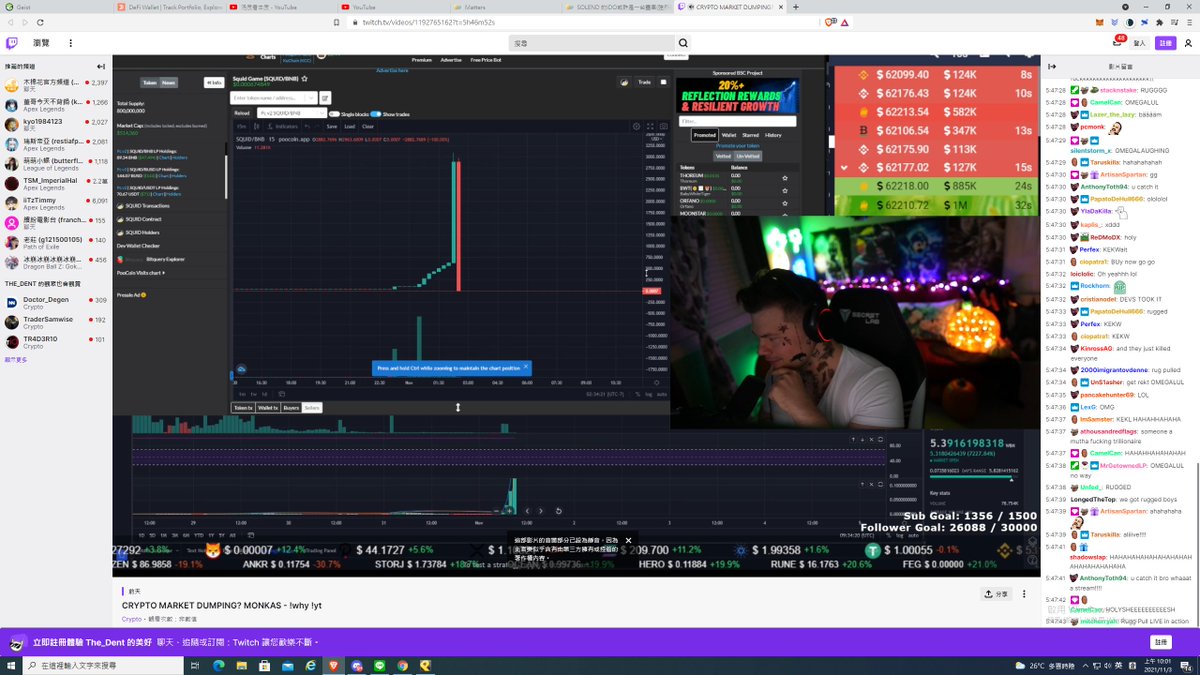The width and height of the screenshot is (1200, 675).
Task: Select the Un-Vetted filter button
Action: pyautogui.click(x=748, y=156)
